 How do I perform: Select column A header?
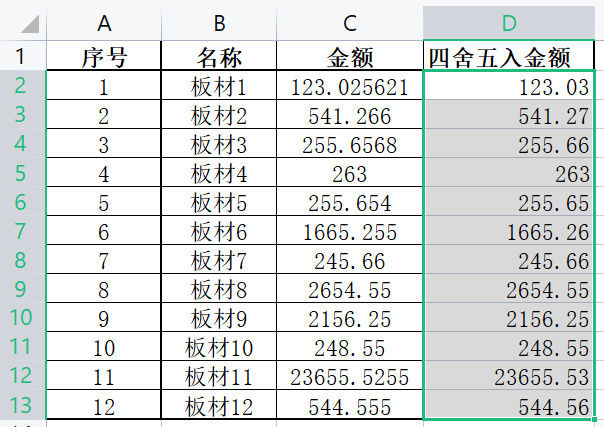coord(104,23)
